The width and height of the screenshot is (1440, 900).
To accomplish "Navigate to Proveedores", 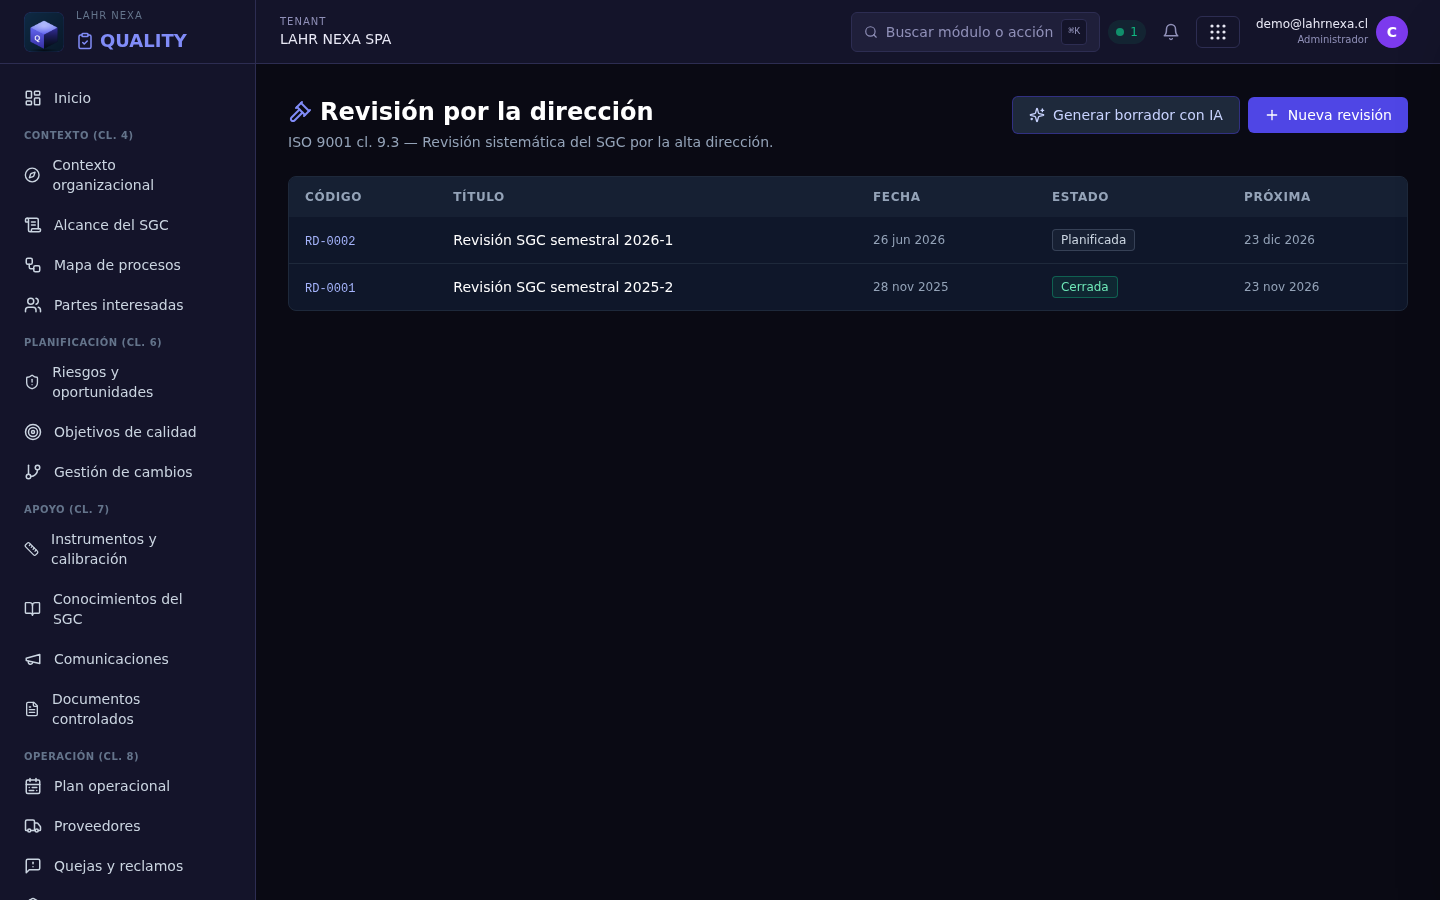I will click(x=127, y=826).
